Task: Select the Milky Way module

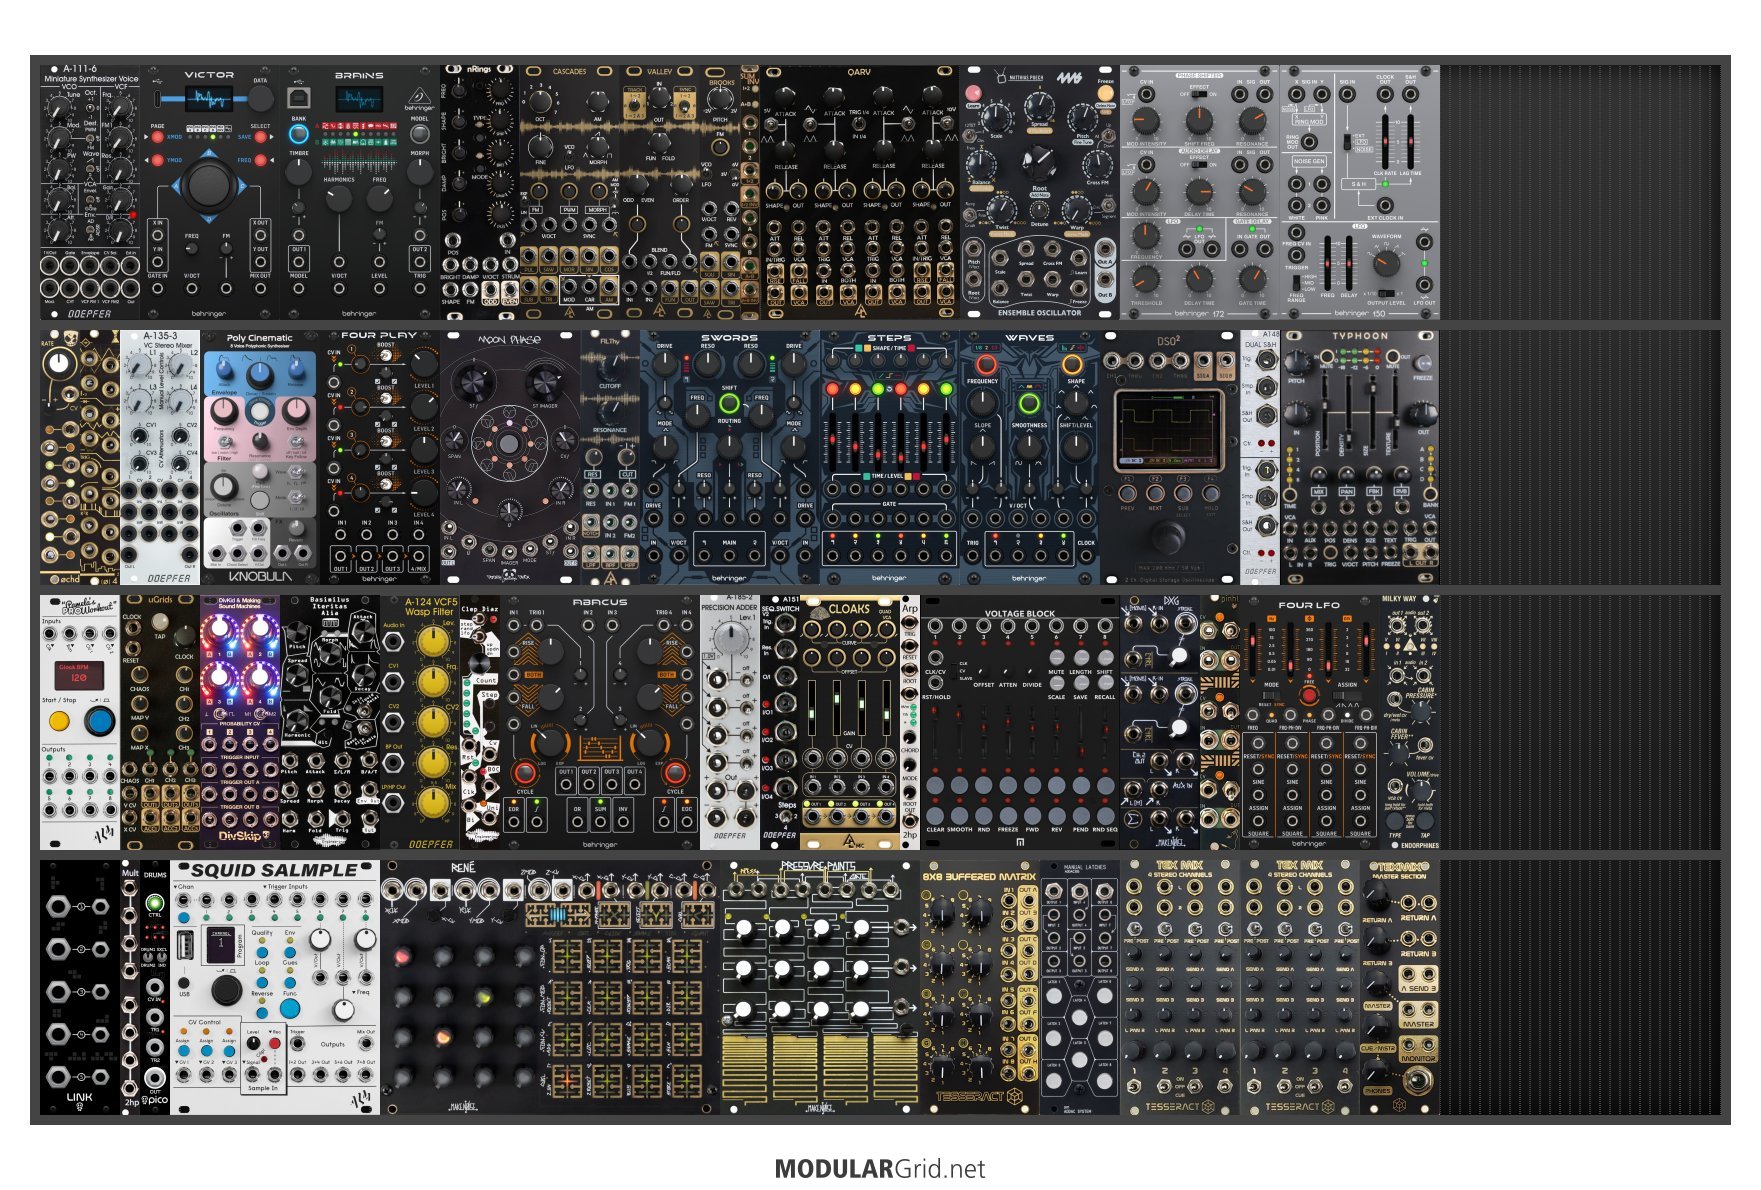Action: pyautogui.click(x=1410, y=723)
